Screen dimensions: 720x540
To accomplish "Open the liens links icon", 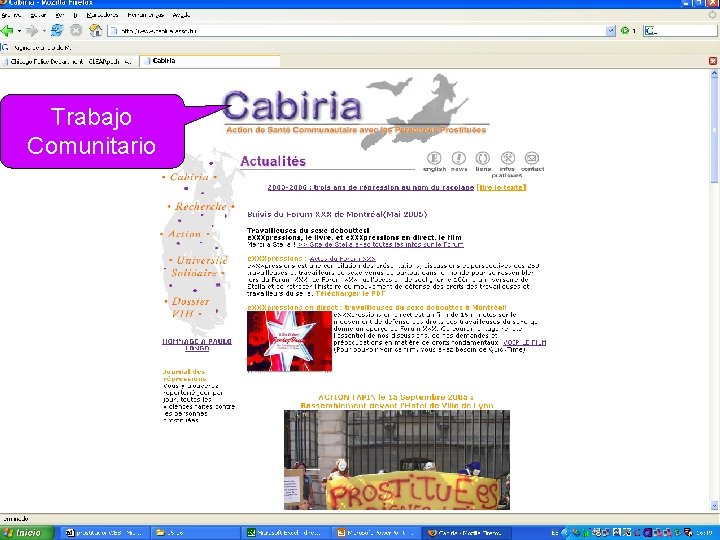I will 483,158.
